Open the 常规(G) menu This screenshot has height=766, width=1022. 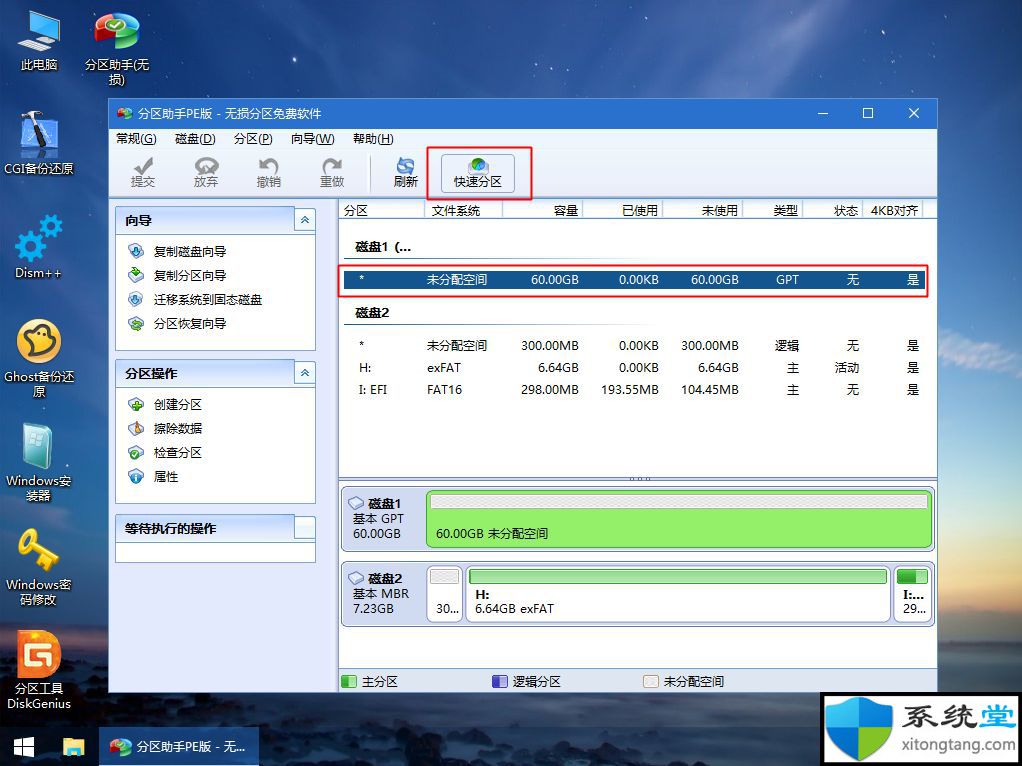[136, 138]
